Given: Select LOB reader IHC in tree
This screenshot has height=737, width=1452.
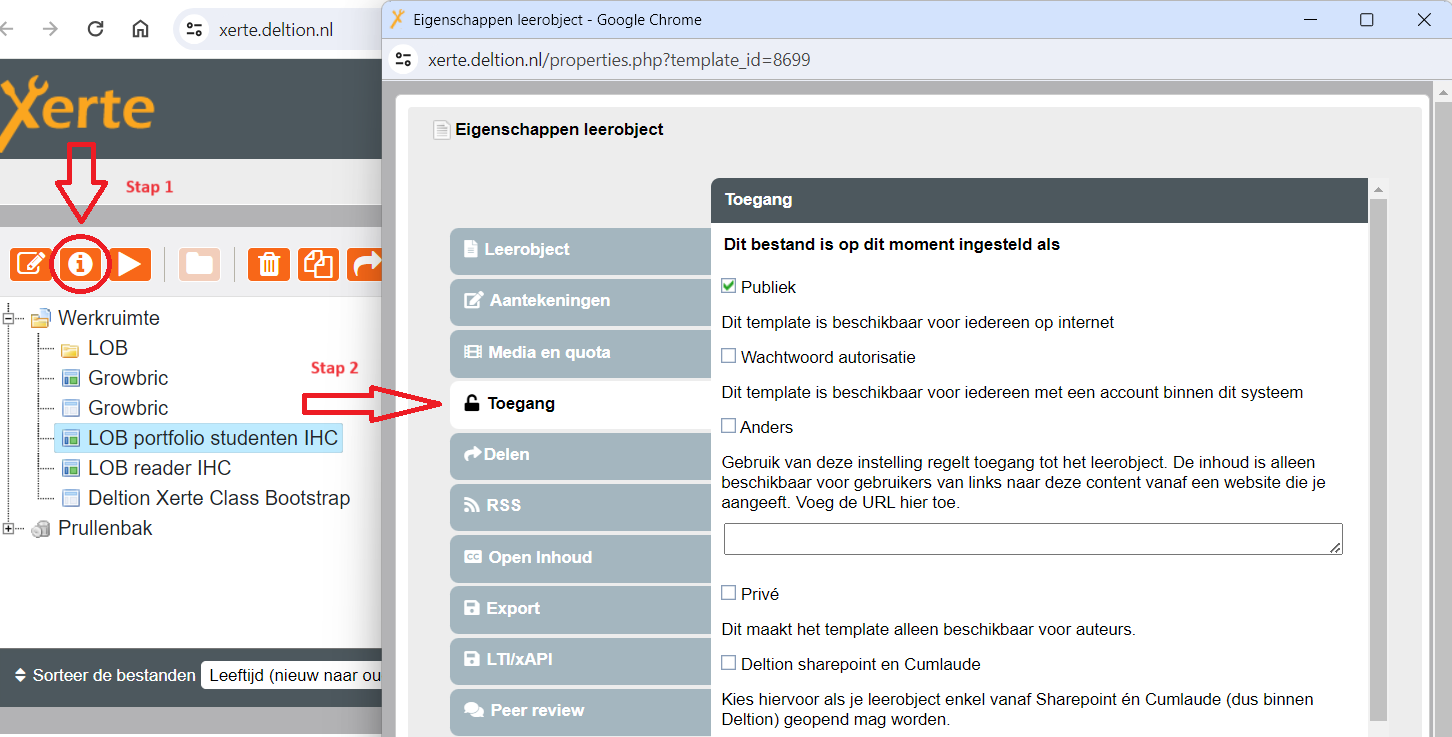Looking at the screenshot, I should [159, 468].
